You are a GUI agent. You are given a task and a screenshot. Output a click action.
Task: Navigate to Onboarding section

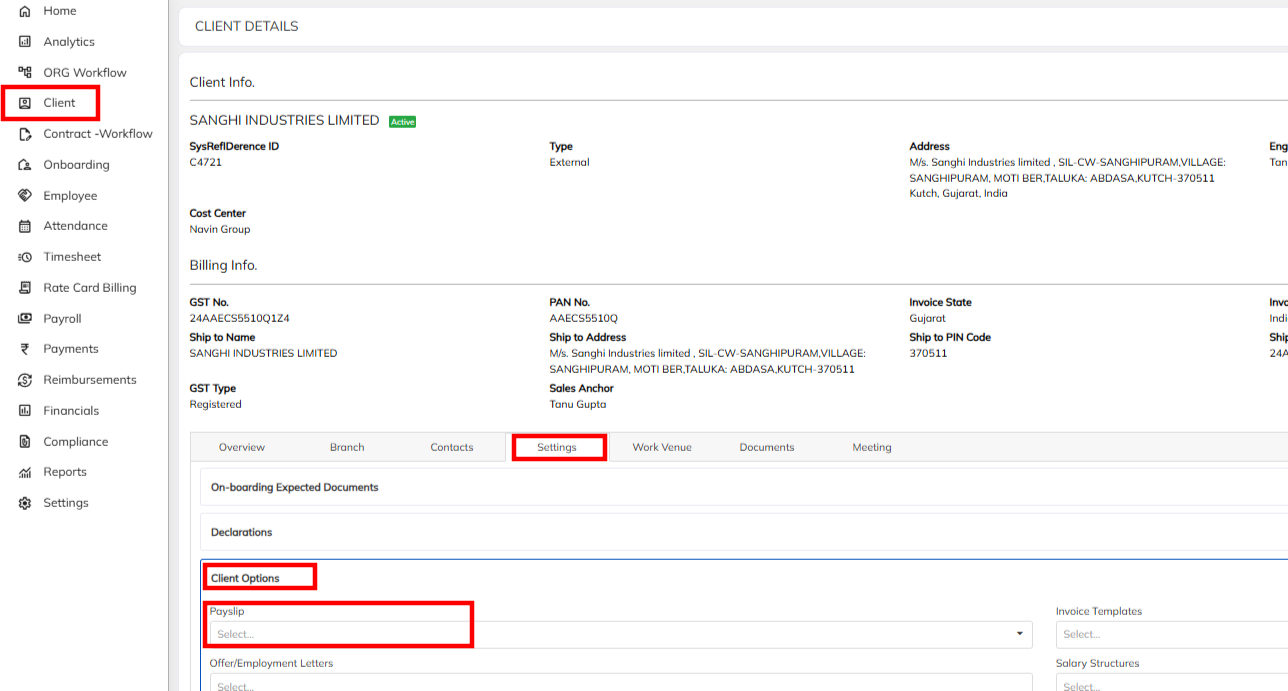[x=76, y=165]
